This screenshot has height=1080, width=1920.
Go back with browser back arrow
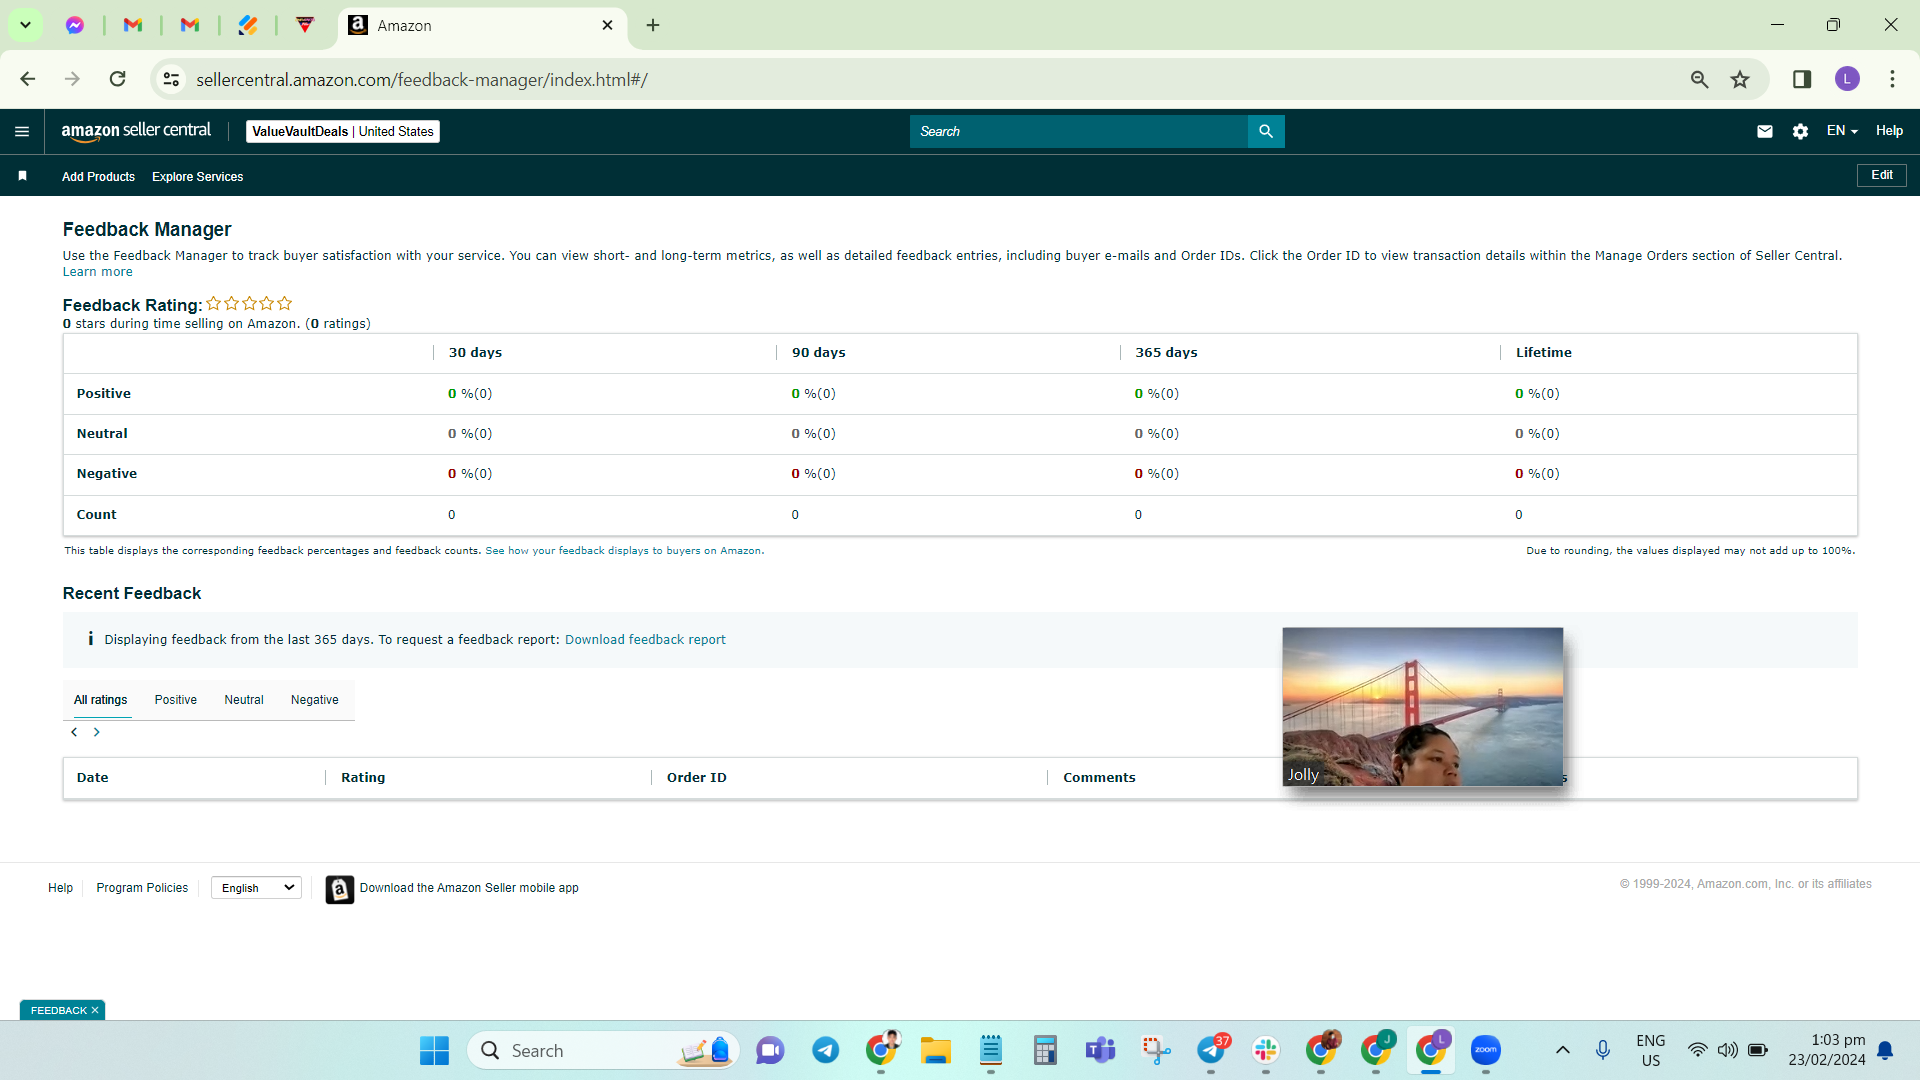[28, 79]
